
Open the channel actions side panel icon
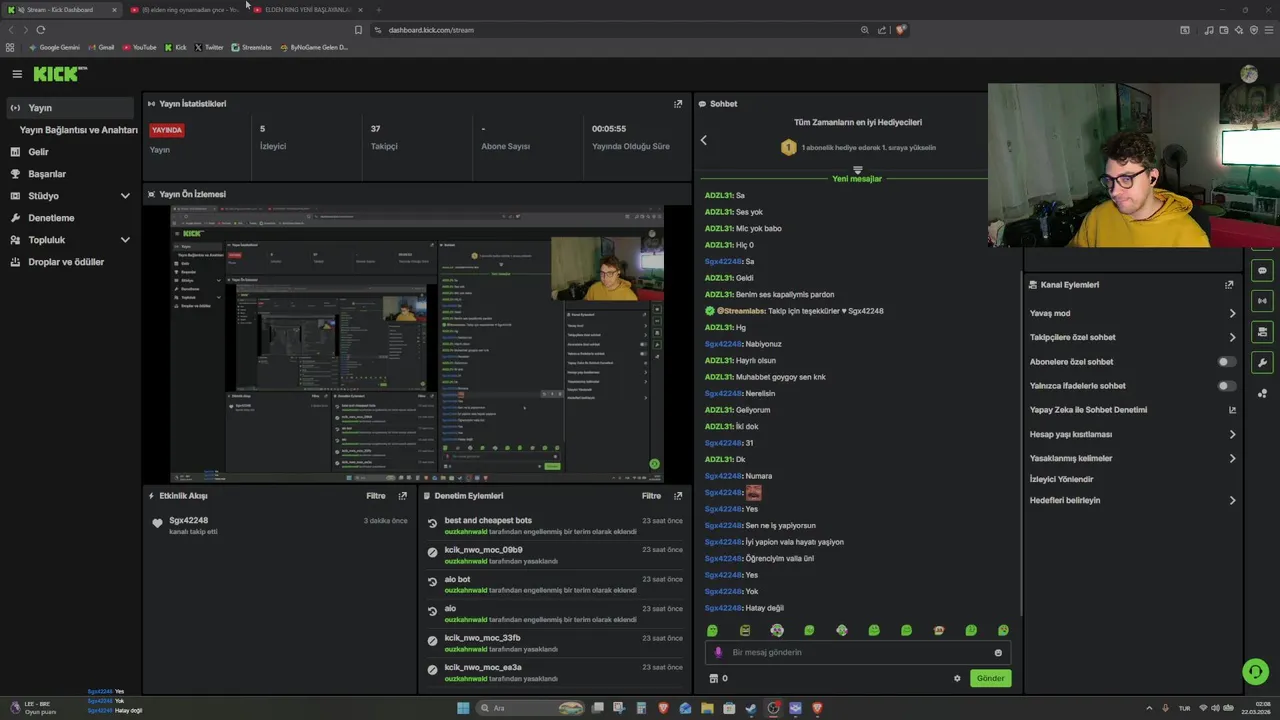pos(1262,332)
